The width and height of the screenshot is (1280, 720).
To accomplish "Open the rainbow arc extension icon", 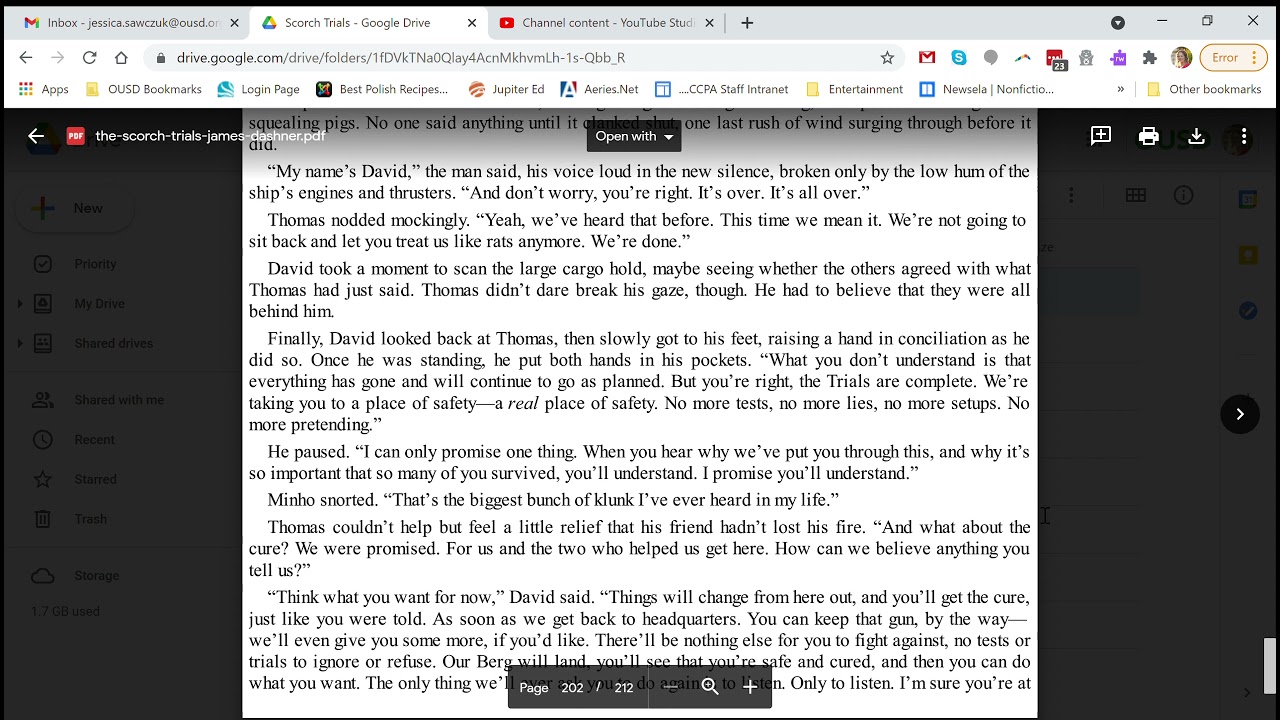I will click(1023, 58).
